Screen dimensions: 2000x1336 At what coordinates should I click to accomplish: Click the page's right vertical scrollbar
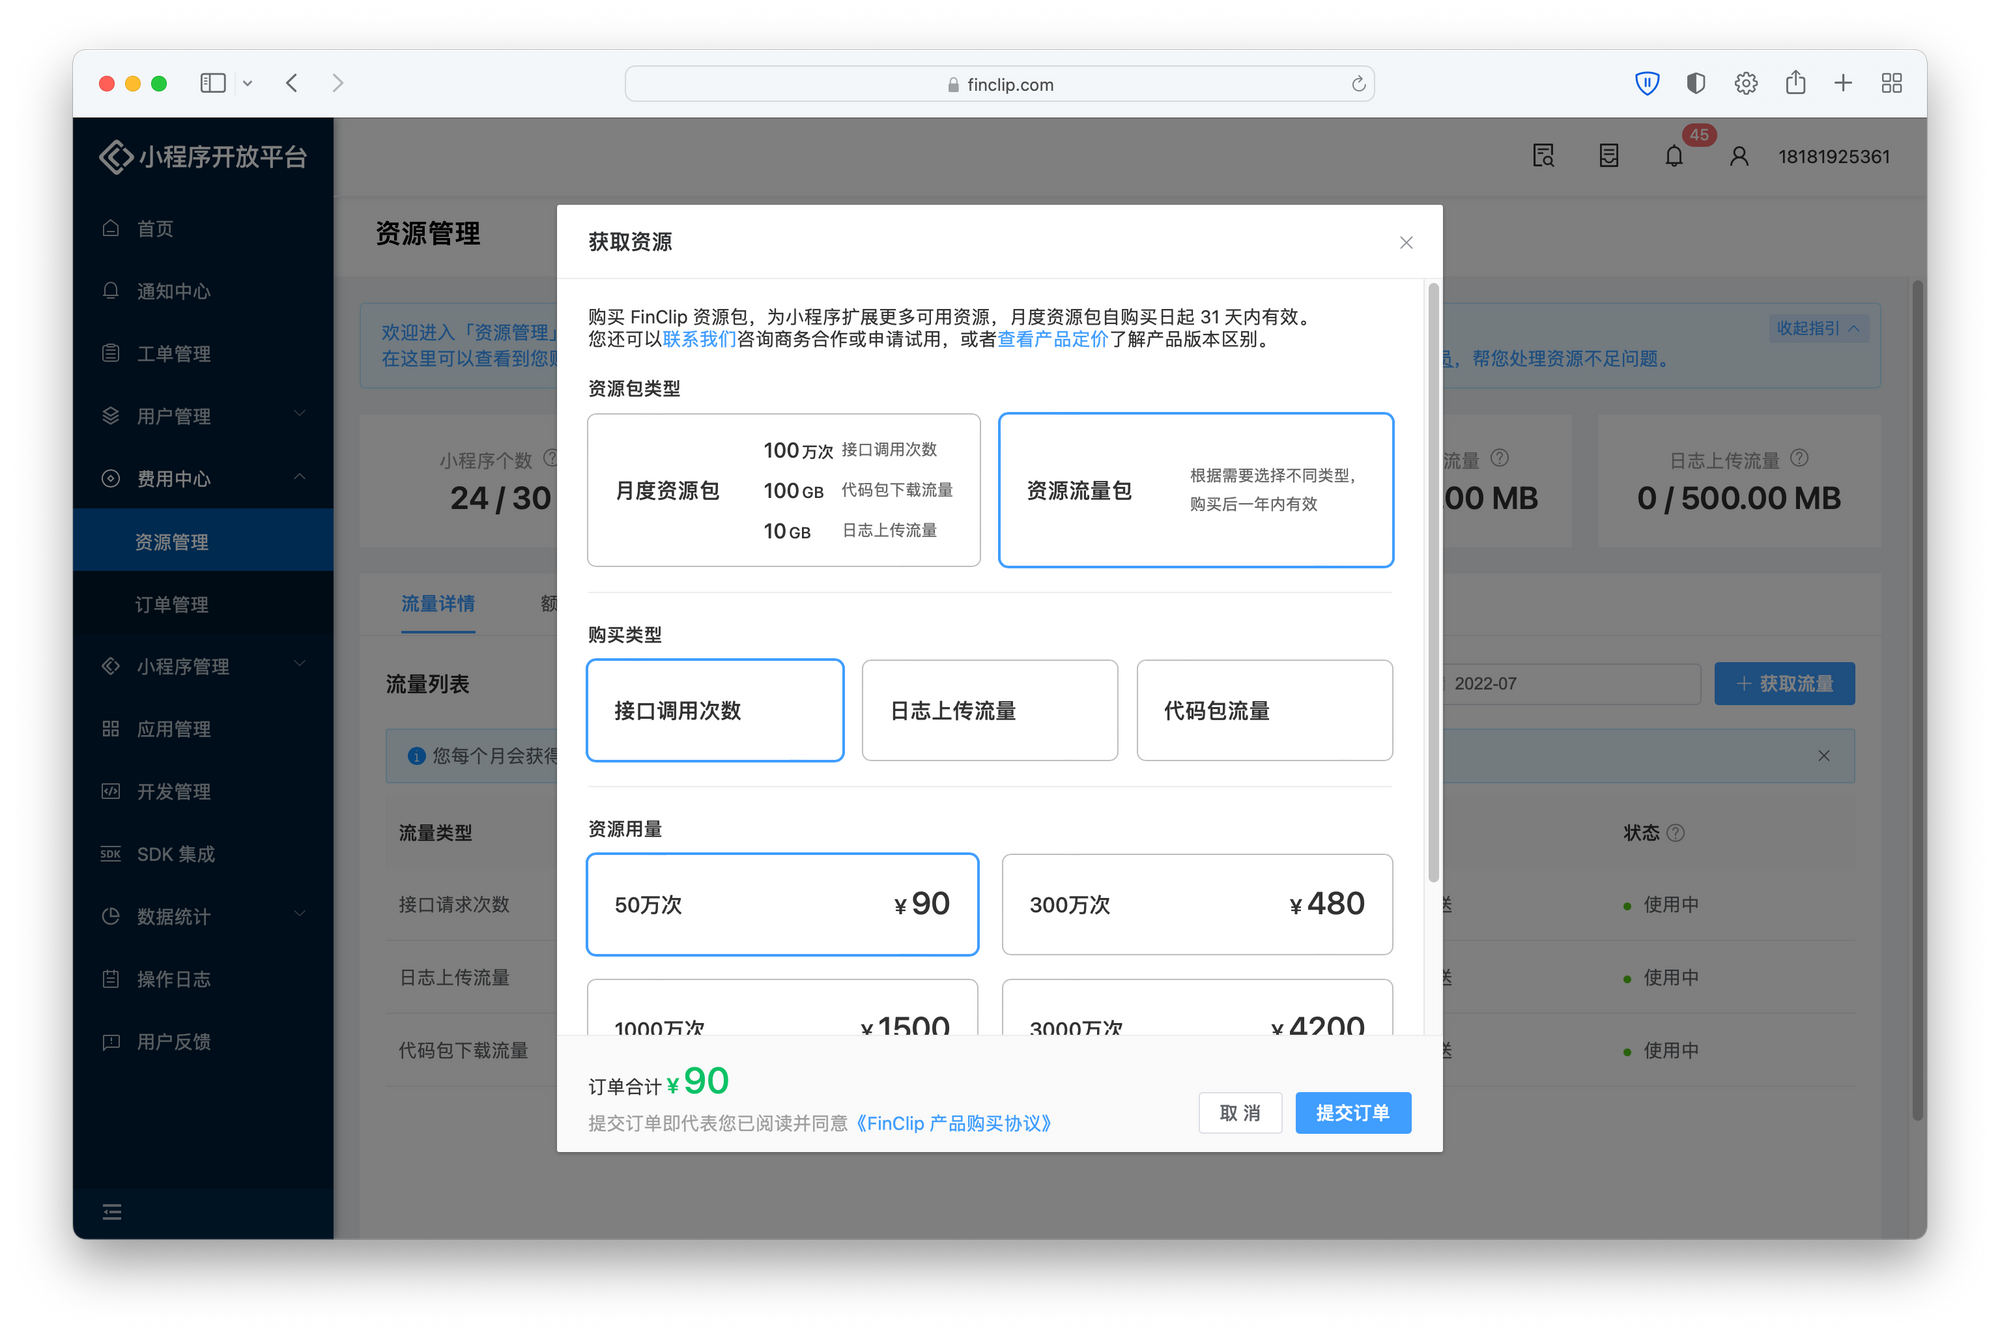[1918, 700]
